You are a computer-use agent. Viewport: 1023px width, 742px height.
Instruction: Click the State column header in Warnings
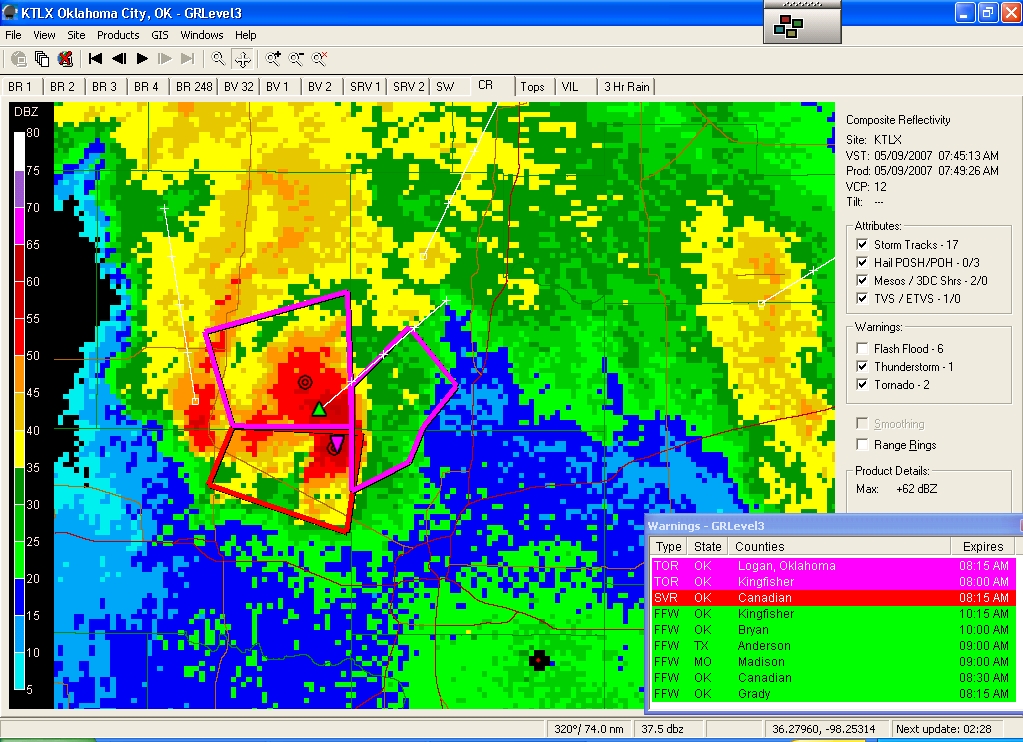point(708,547)
